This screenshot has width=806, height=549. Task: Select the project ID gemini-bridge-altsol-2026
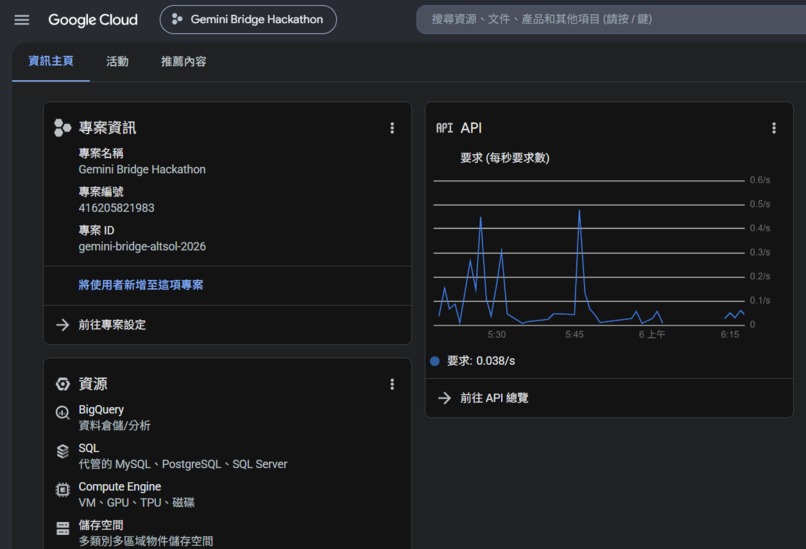142,247
